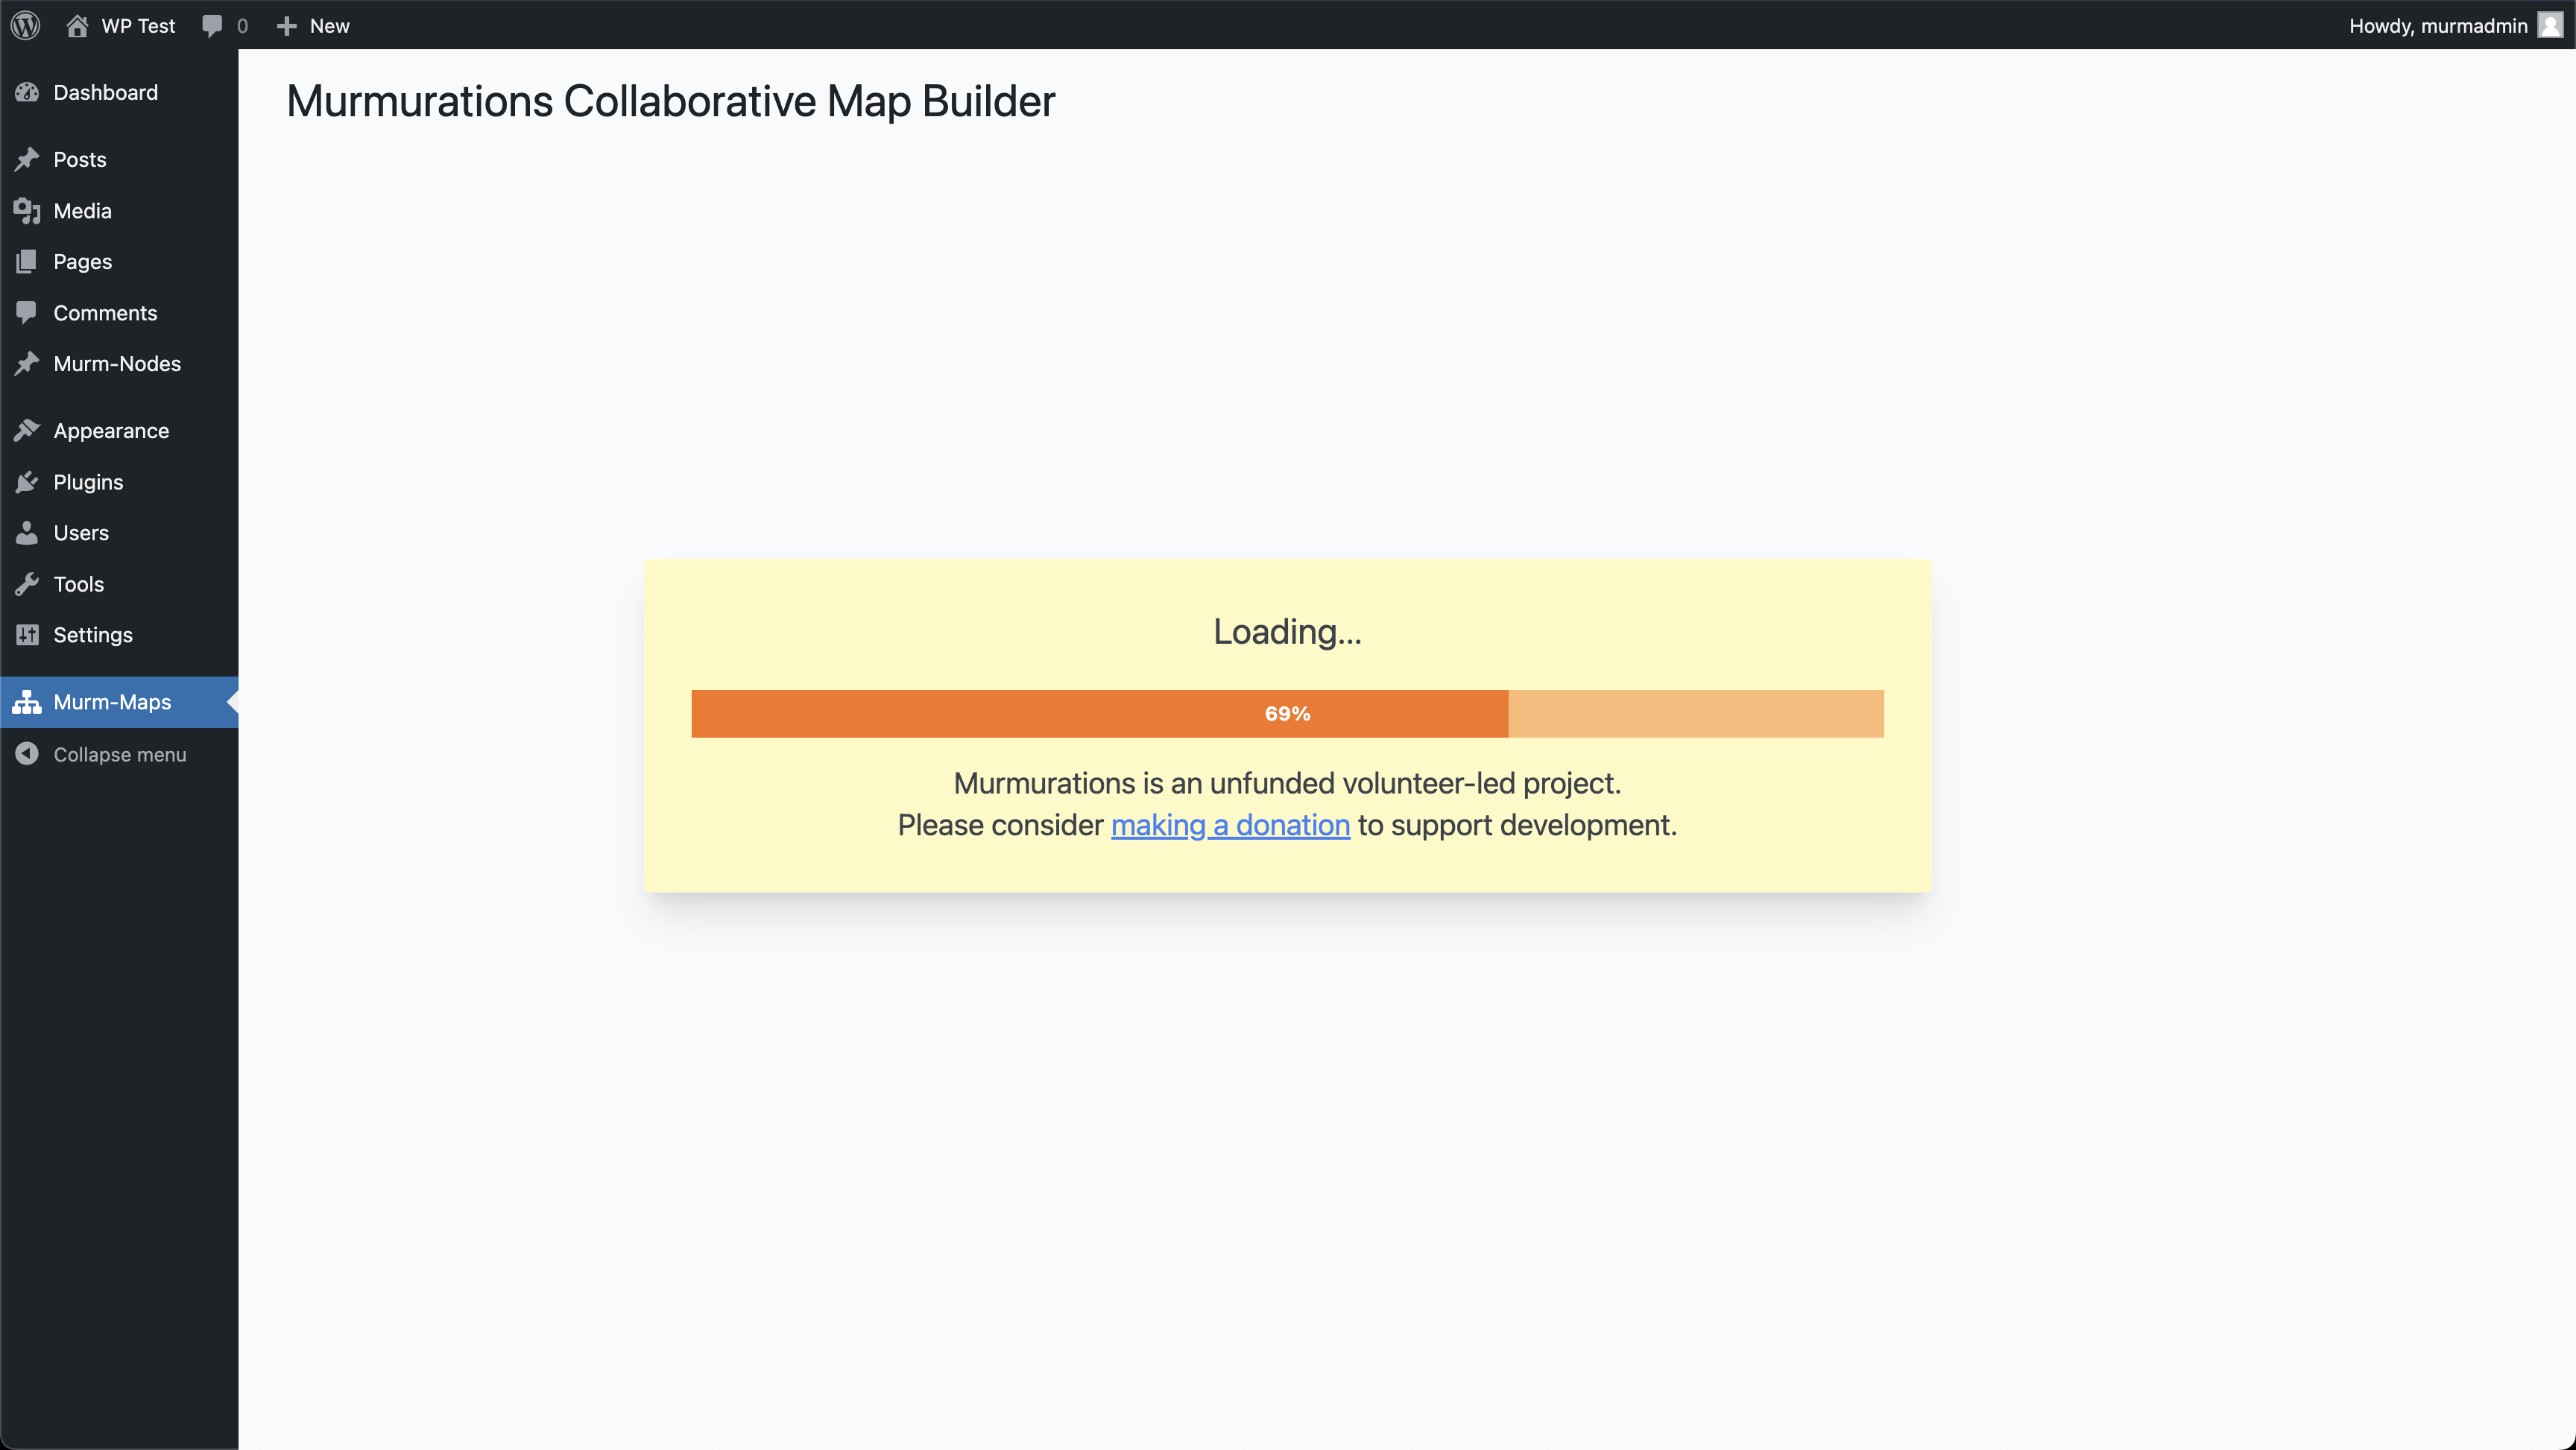Click the Murm-Maps network icon

(27, 702)
